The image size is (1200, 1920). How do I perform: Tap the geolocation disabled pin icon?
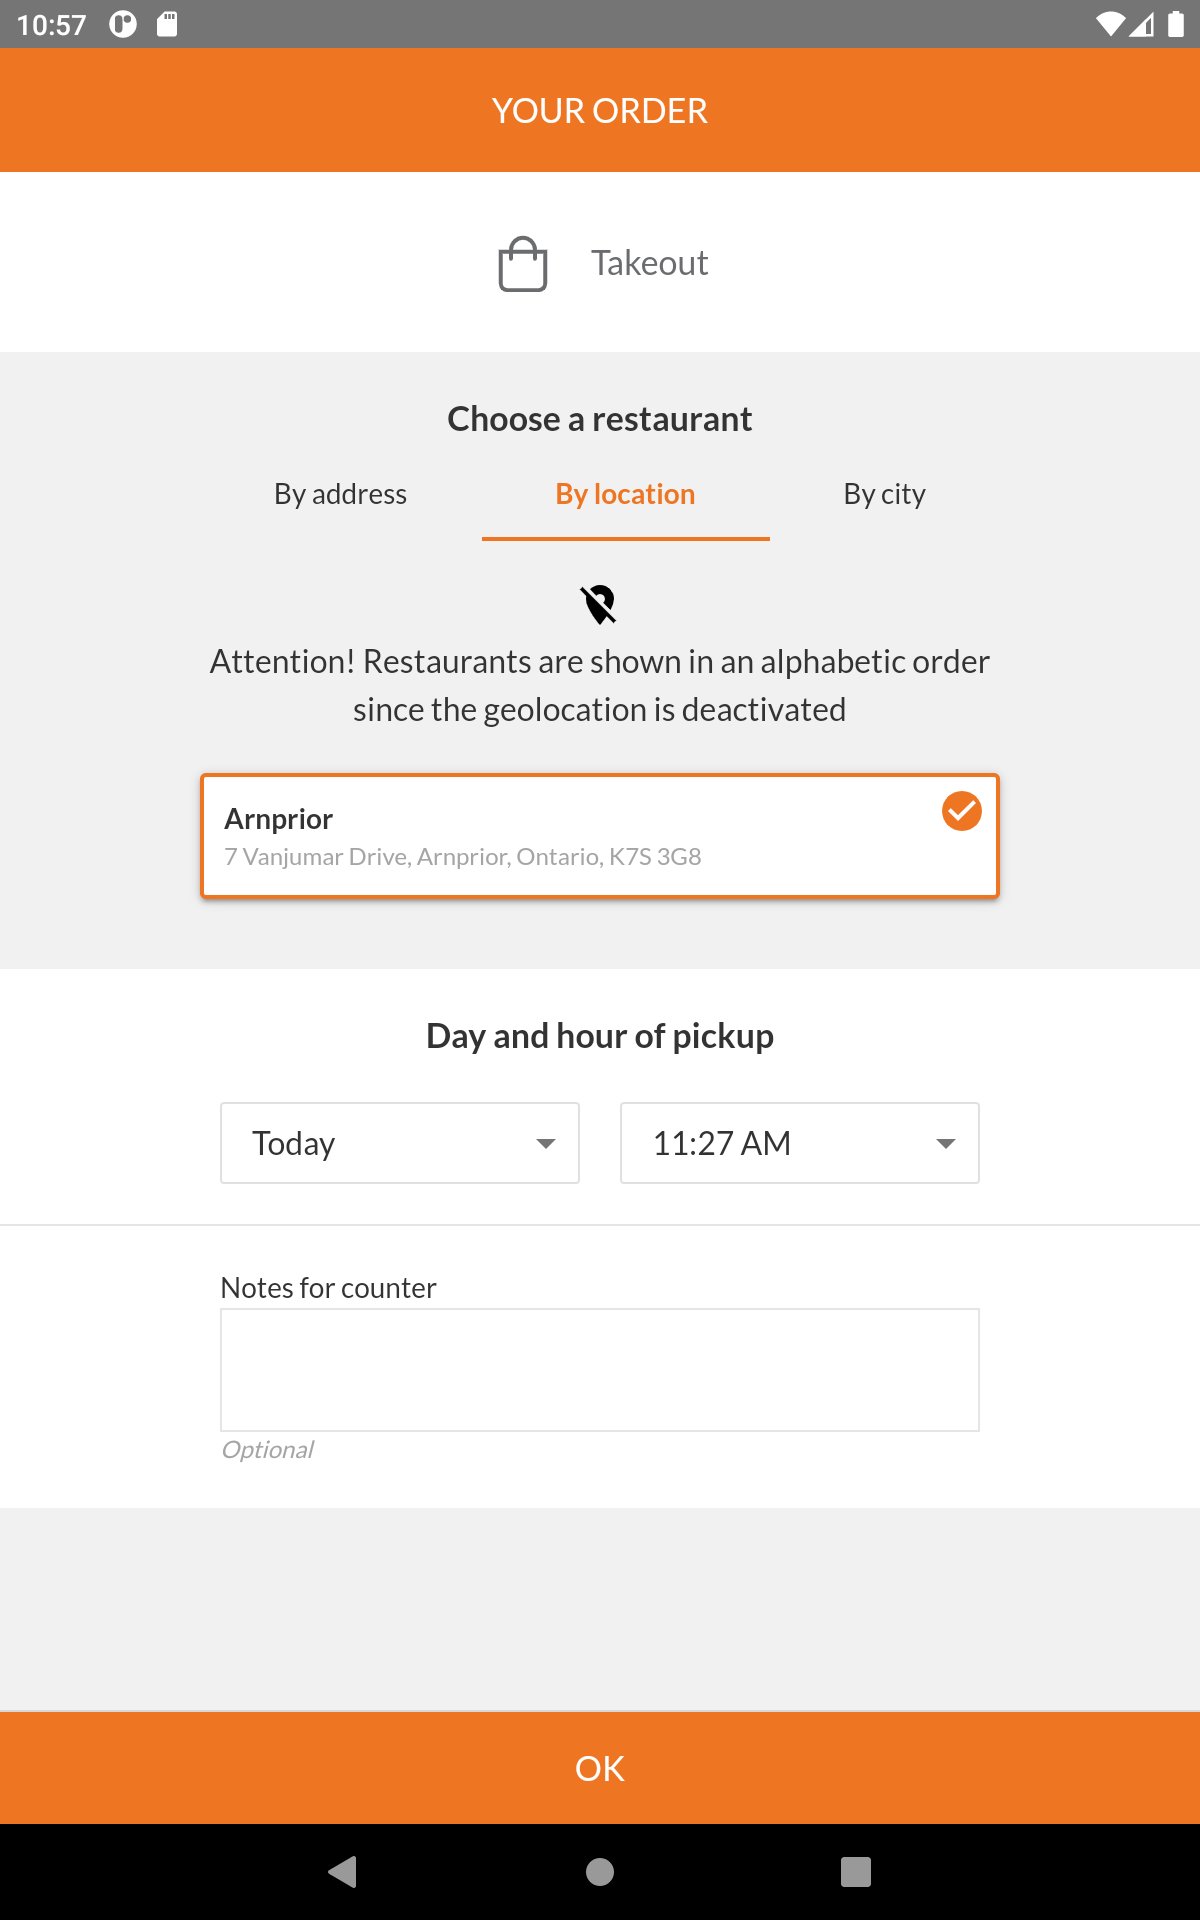(599, 604)
